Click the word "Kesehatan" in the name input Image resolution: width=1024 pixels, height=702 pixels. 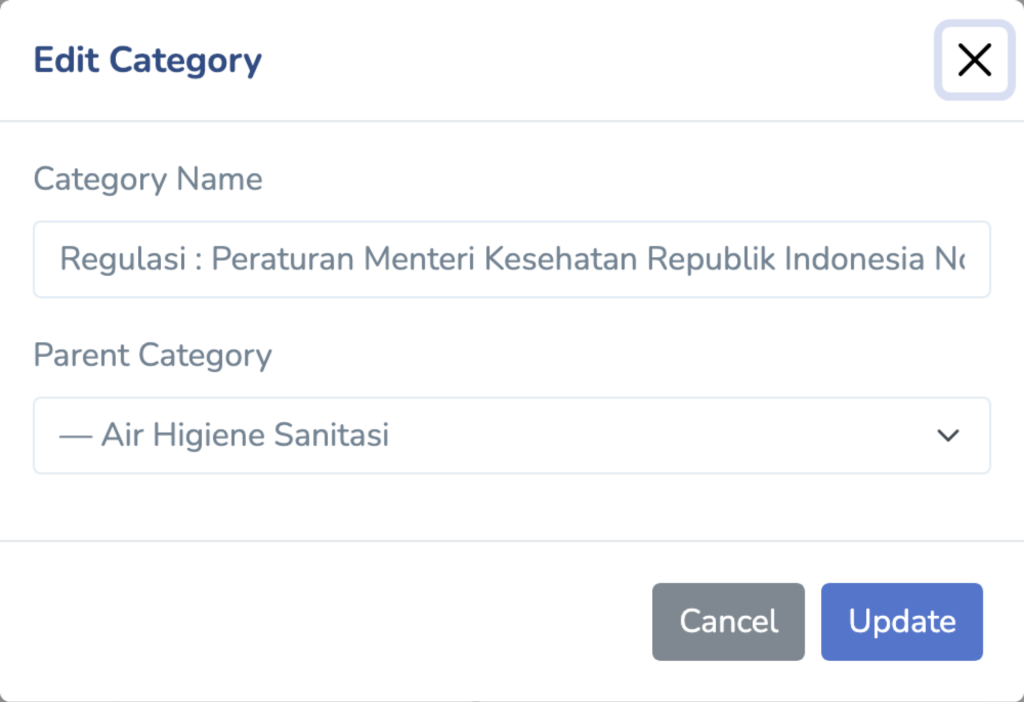point(561,260)
